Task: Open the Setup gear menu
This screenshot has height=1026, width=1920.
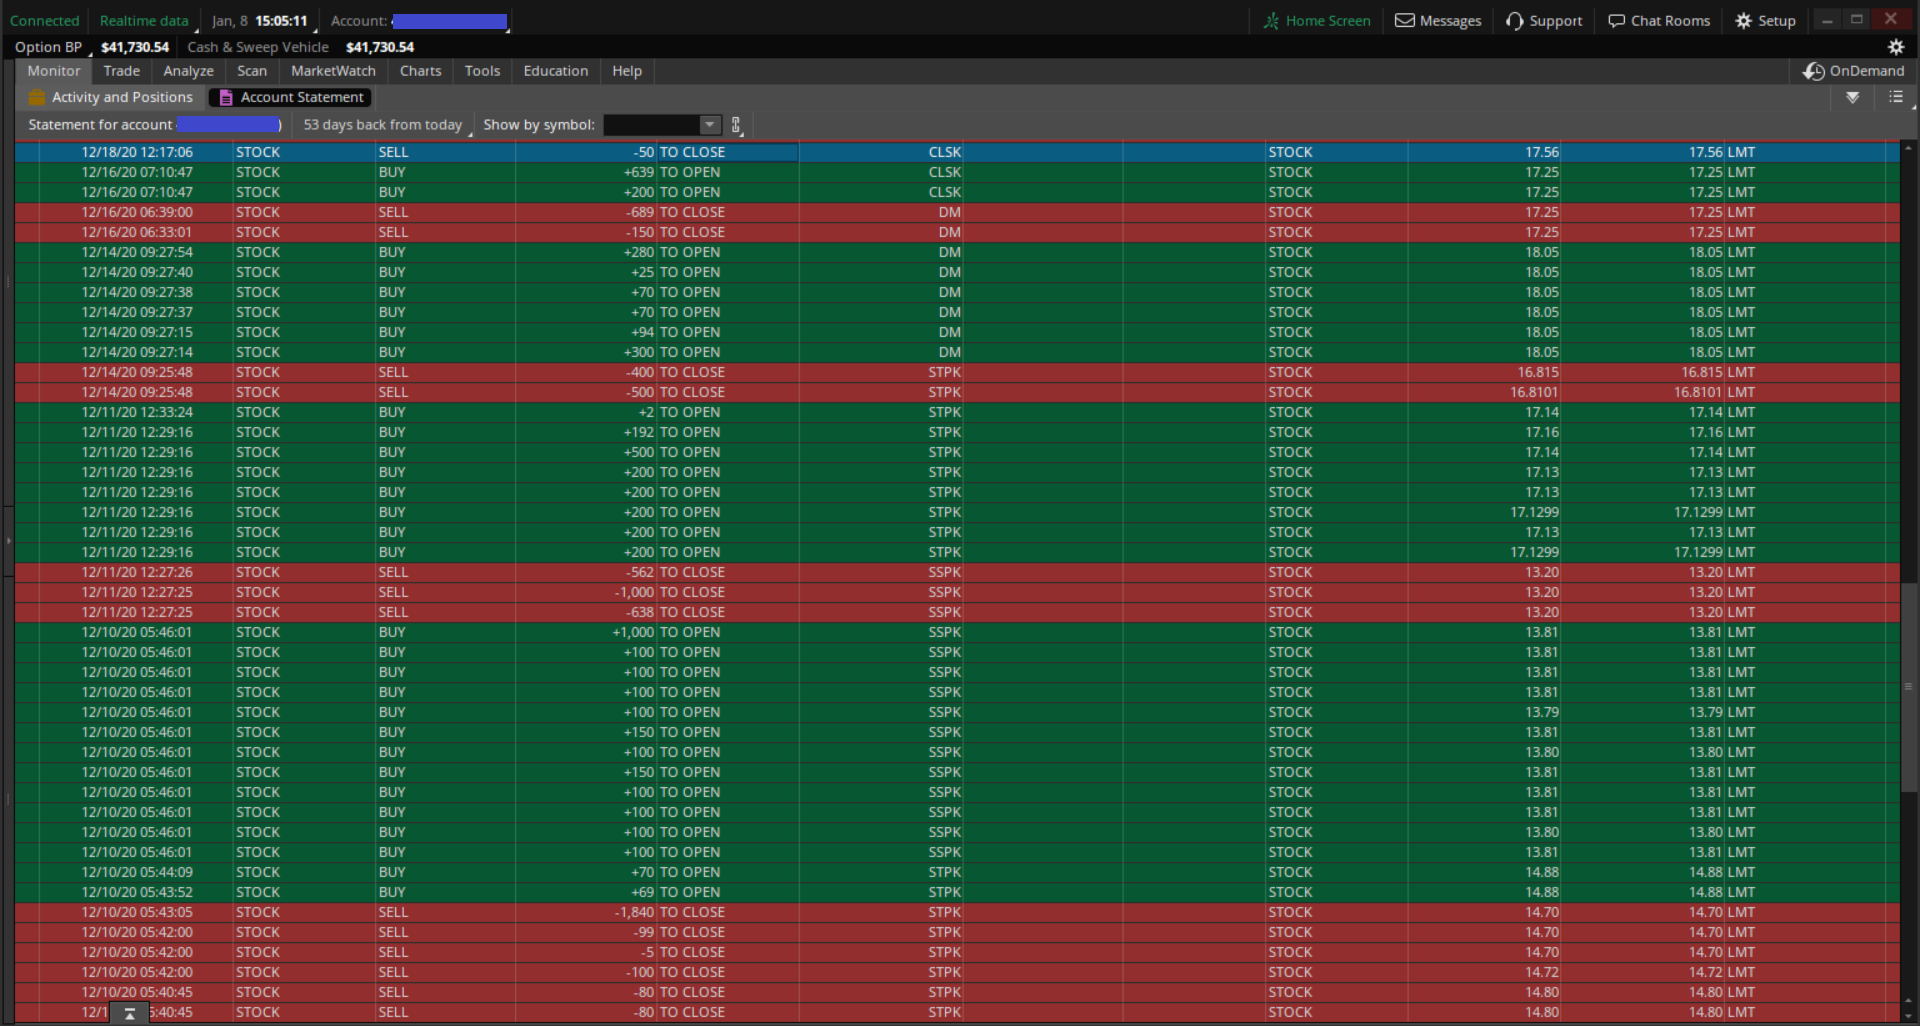Action: 1765,20
